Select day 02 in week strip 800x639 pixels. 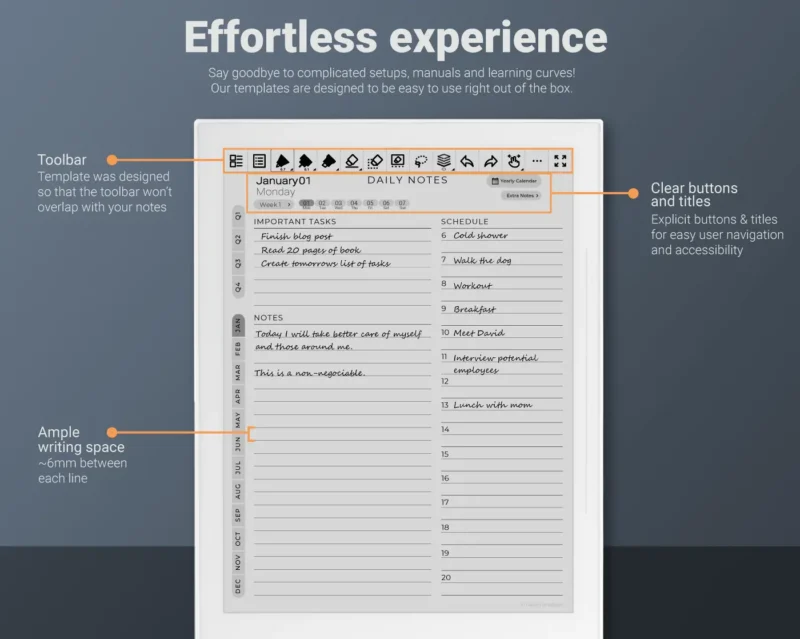pyautogui.click(x=322, y=204)
